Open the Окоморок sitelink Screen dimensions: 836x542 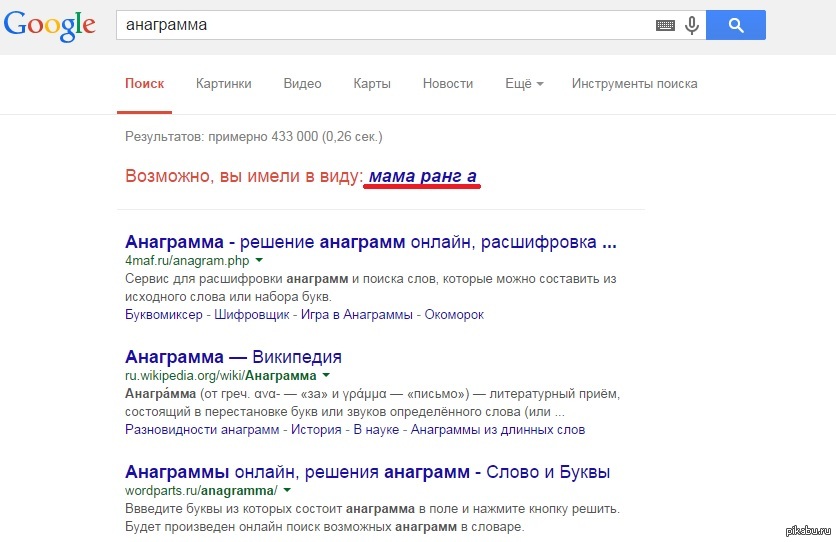454,314
